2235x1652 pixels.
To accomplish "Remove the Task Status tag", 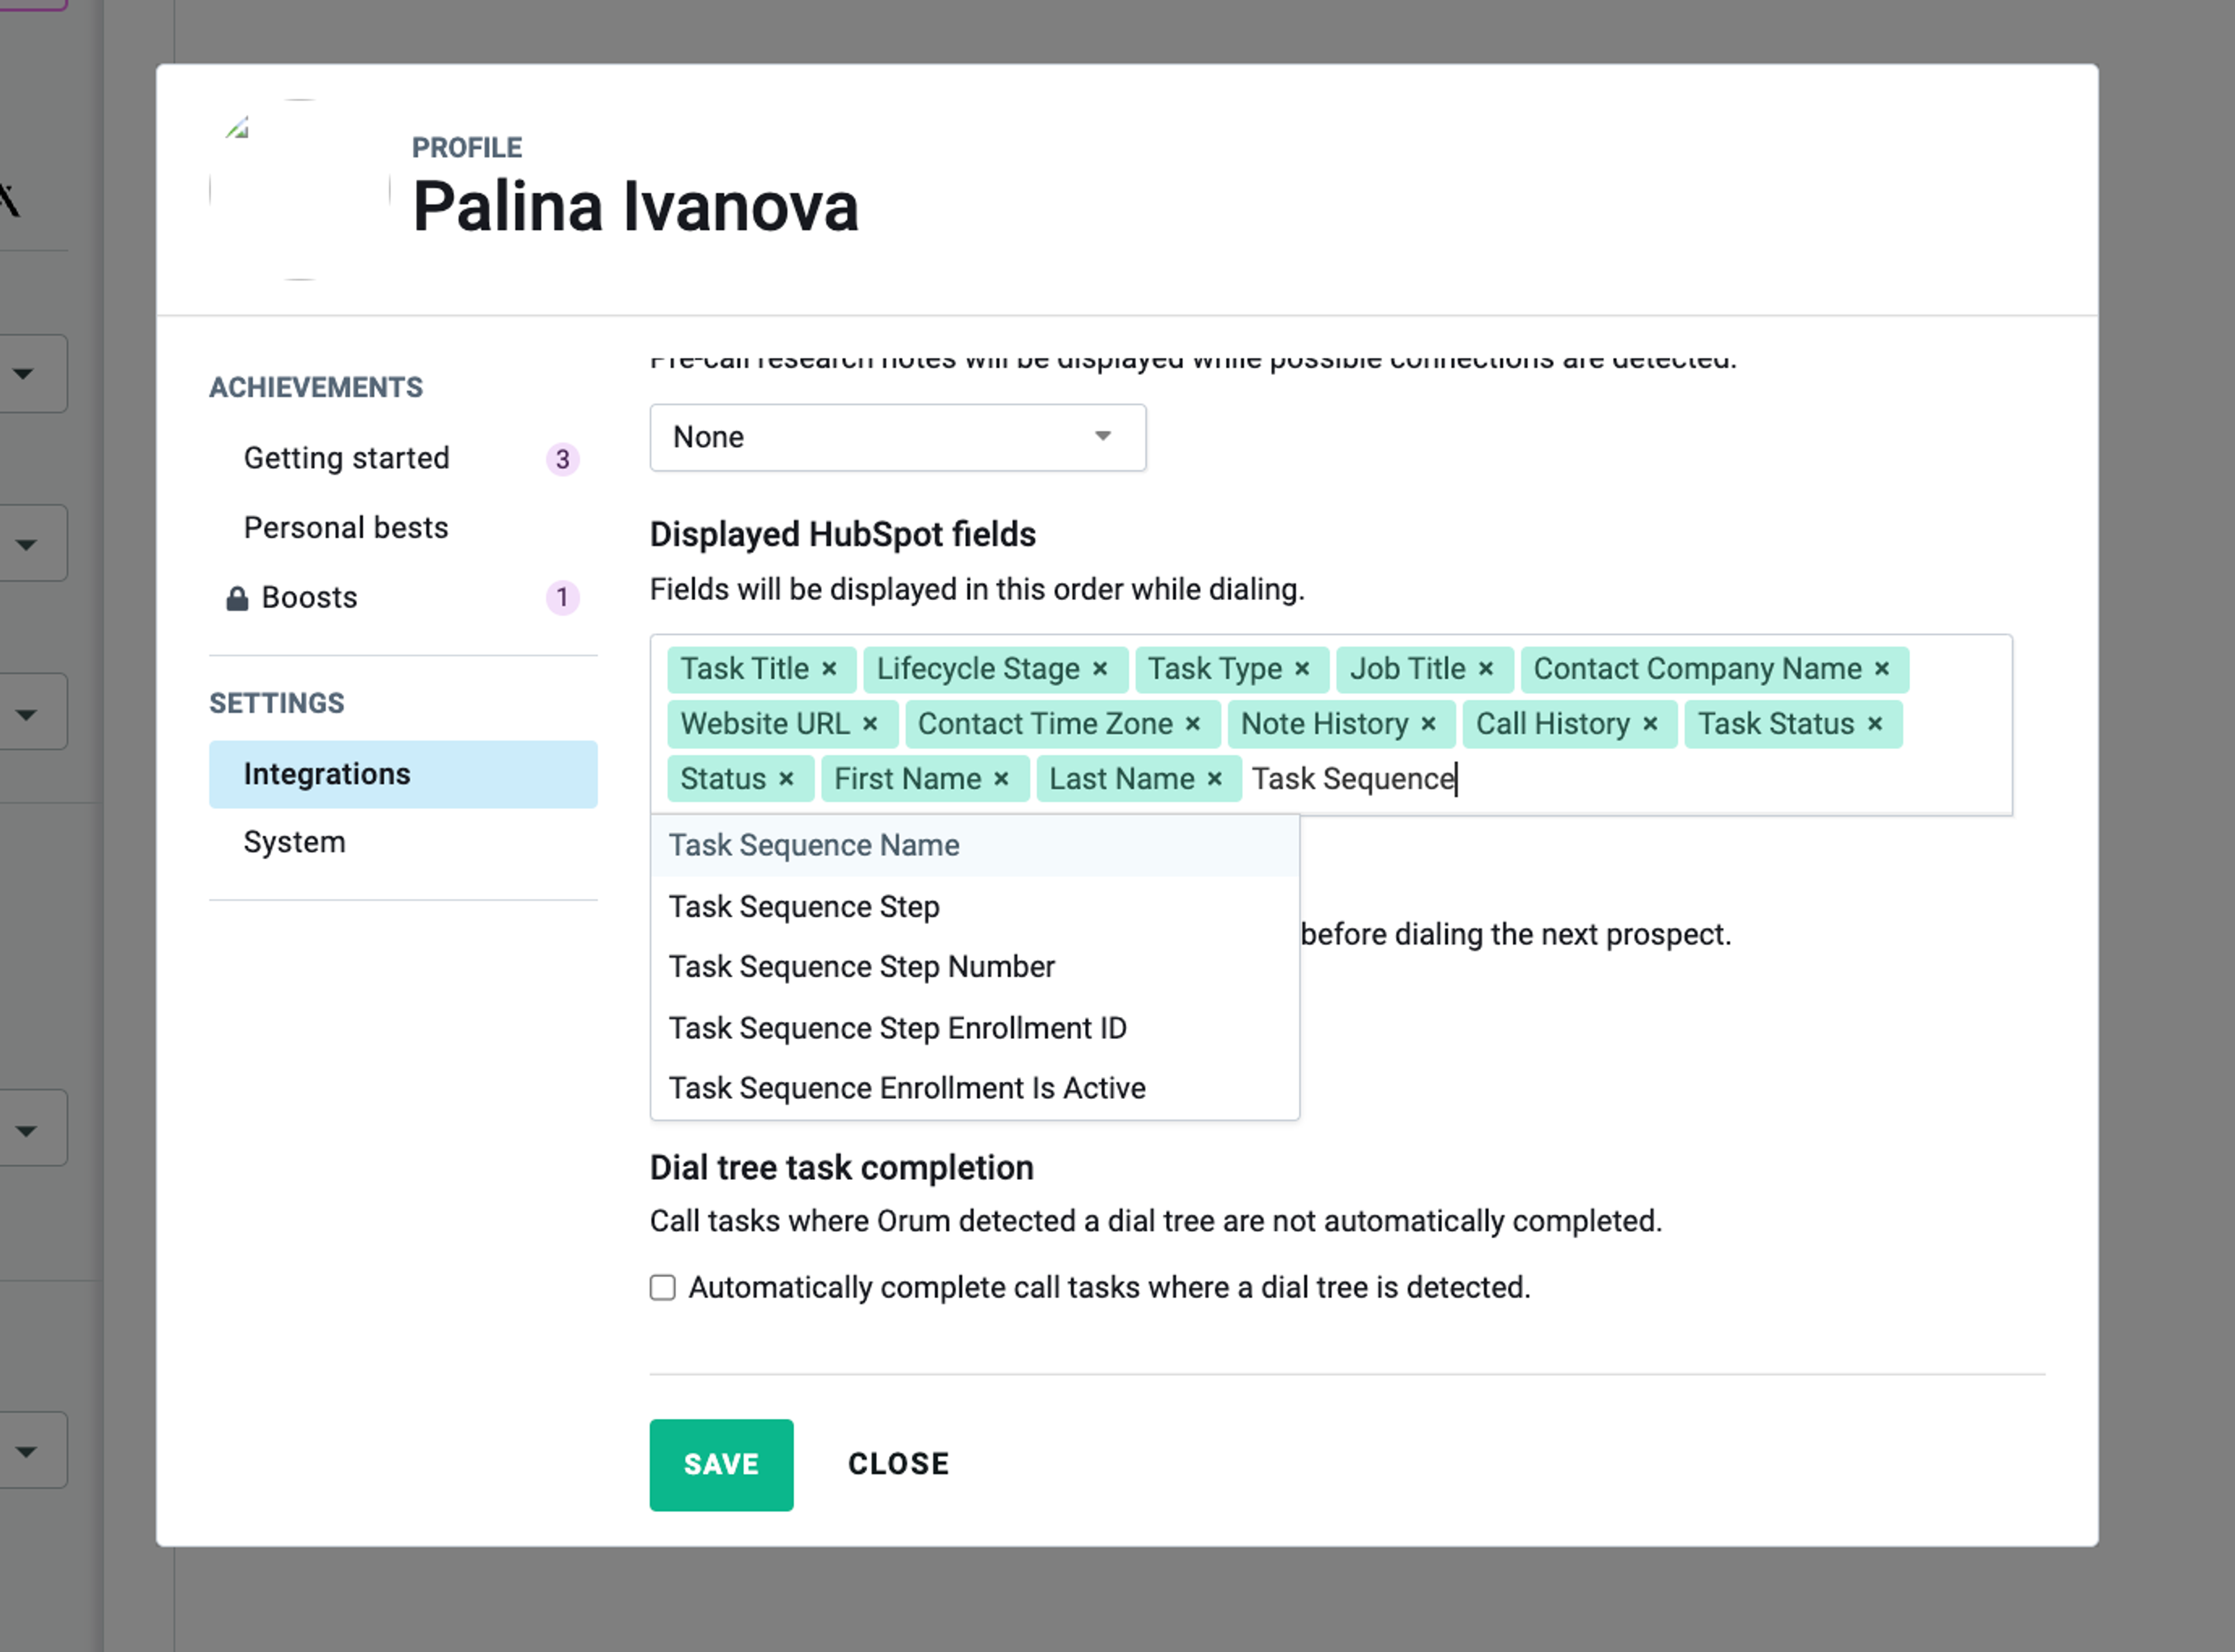I will pyautogui.click(x=1875, y=724).
